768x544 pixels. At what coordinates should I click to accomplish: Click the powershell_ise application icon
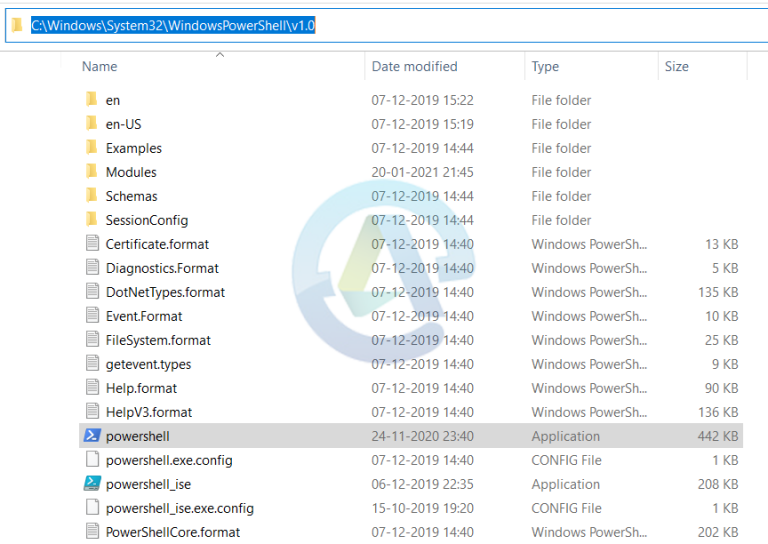tap(92, 483)
